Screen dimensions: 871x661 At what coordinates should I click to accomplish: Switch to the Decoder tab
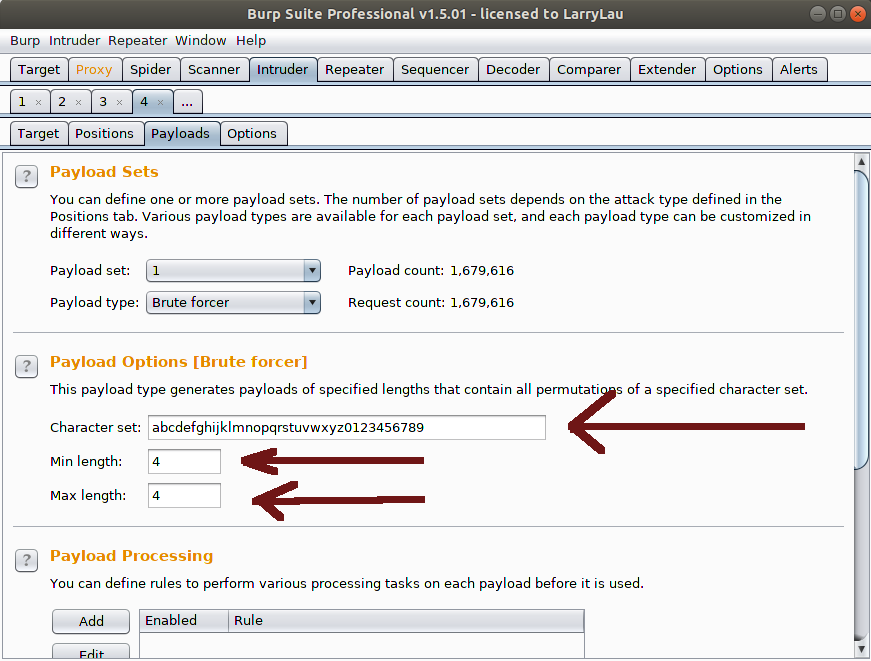coord(513,70)
